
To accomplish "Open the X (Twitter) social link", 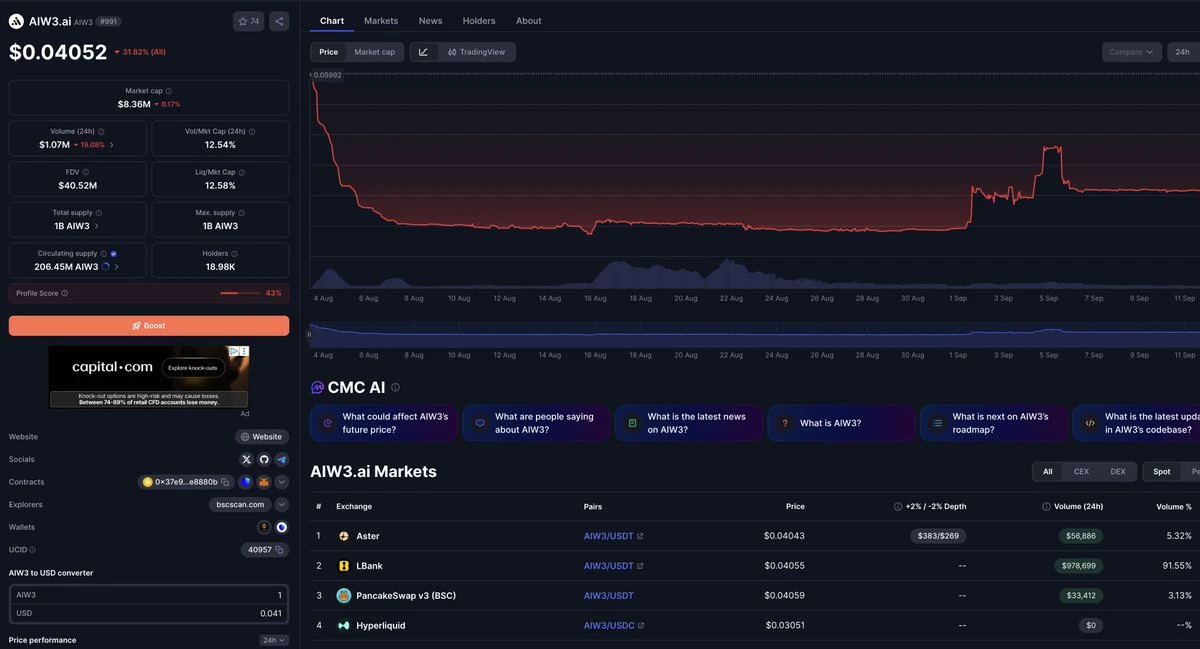I will pos(247,459).
